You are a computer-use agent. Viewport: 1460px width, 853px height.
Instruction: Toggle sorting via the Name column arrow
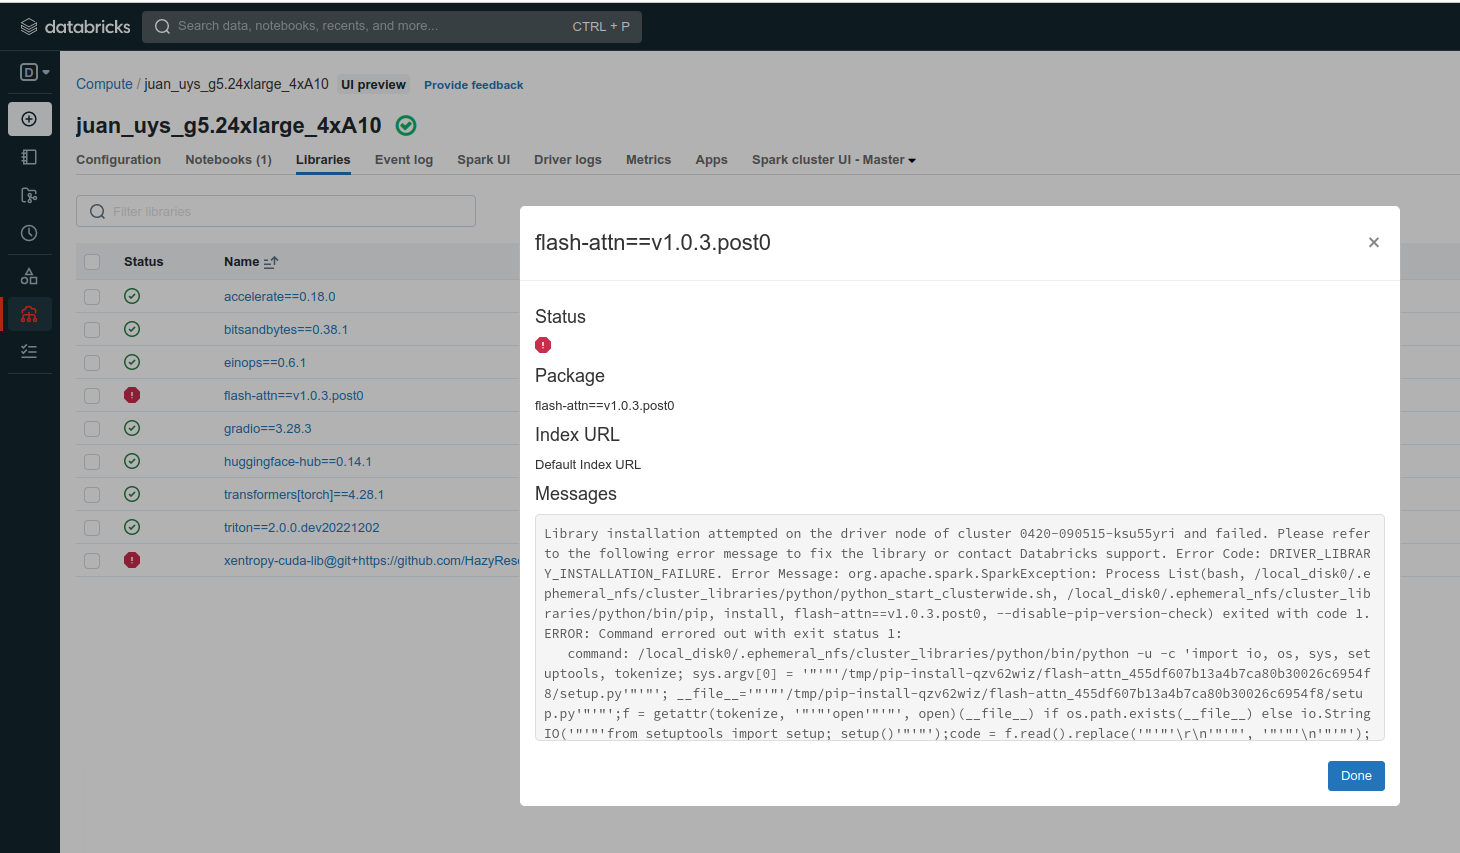pos(269,261)
